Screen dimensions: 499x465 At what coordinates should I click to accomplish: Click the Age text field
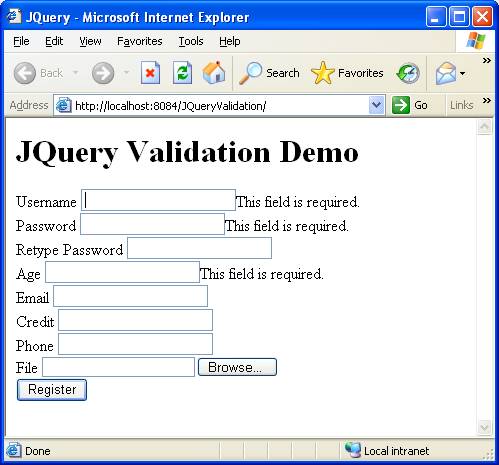pyautogui.click(x=122, y=272)
